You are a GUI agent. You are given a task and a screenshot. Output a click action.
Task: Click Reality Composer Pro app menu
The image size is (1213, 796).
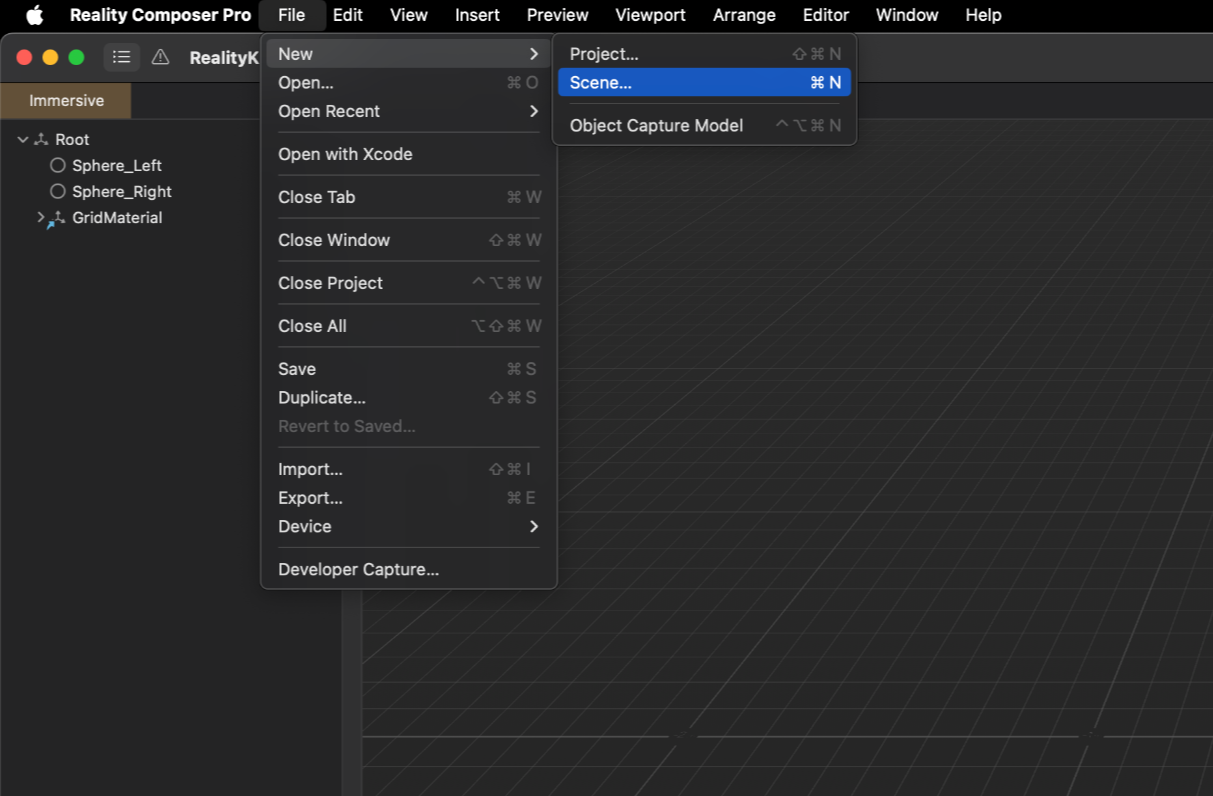point(160,15)
